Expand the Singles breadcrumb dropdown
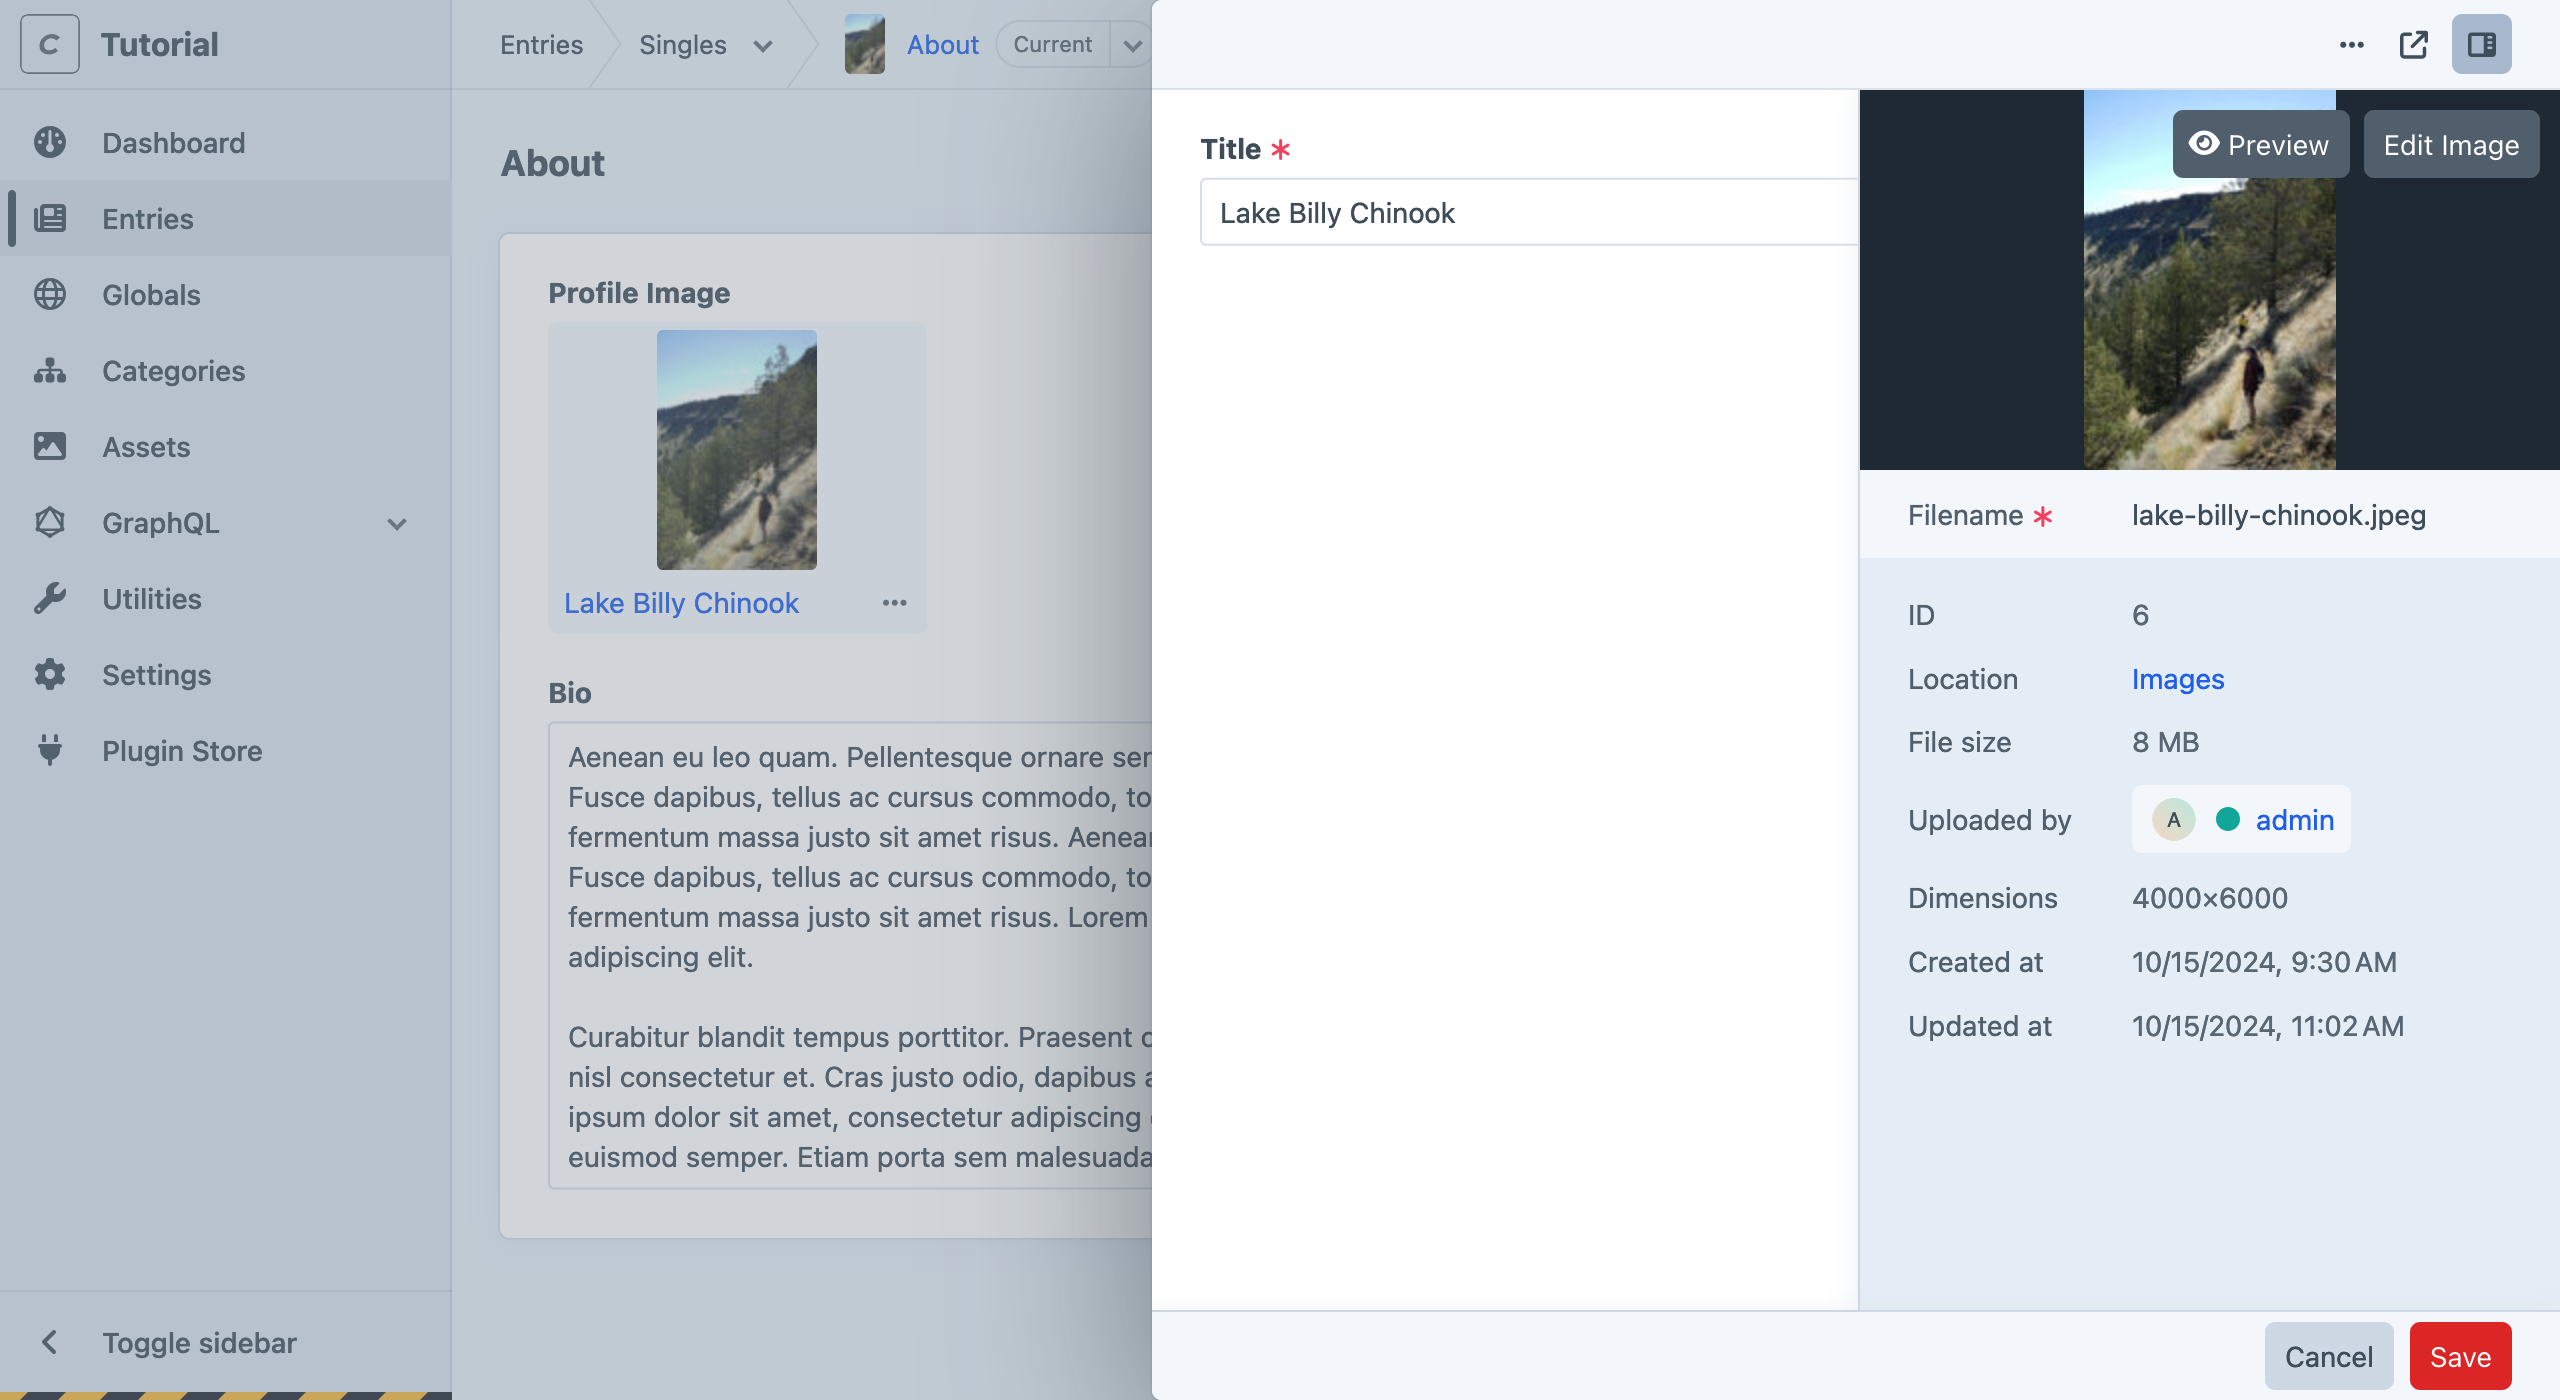Screen dimensions: 2560x1400 [763, 45]
